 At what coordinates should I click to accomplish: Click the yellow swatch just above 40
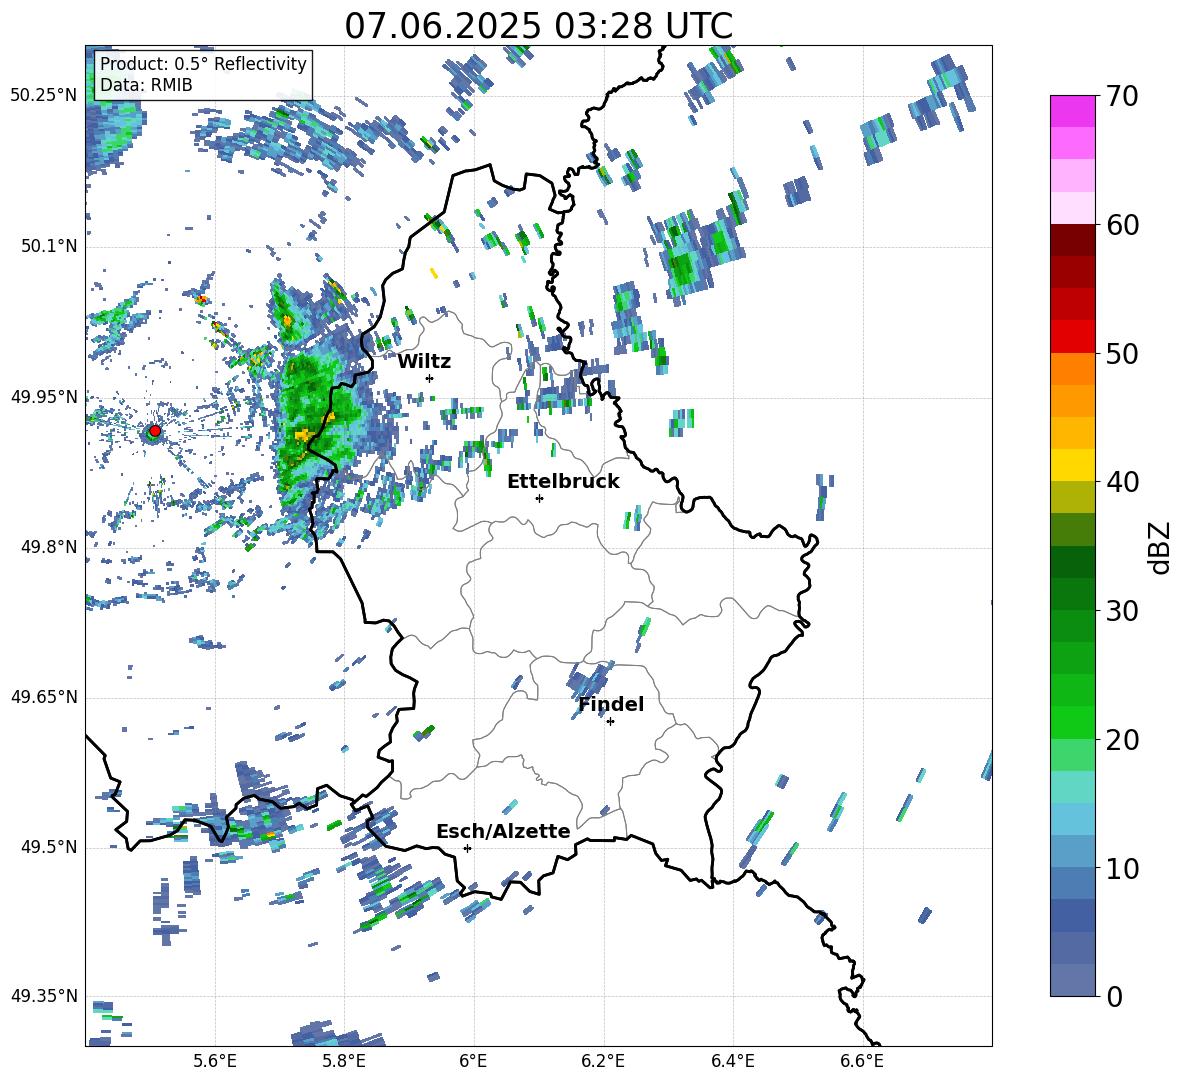[x=1072, y=465]
